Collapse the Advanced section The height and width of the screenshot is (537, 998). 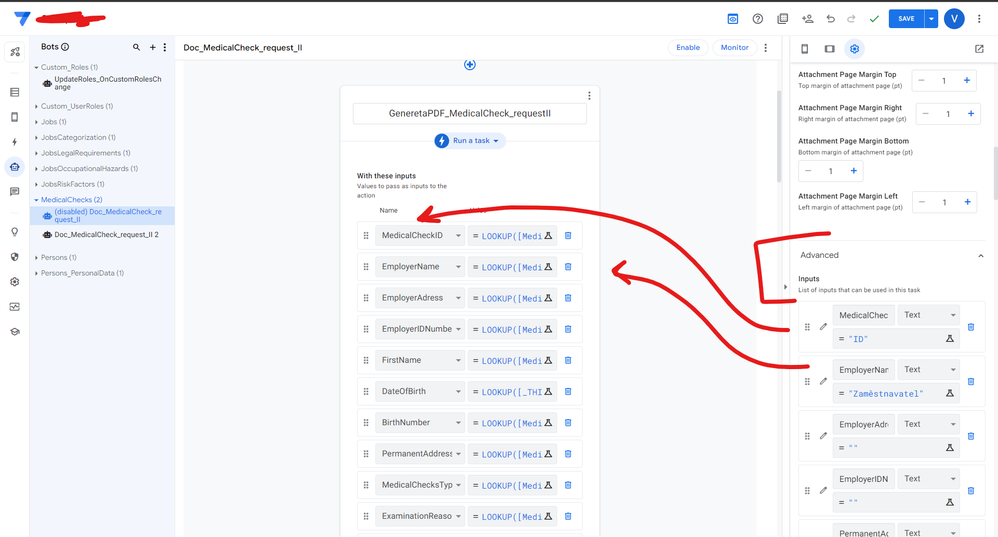point(981,256)
